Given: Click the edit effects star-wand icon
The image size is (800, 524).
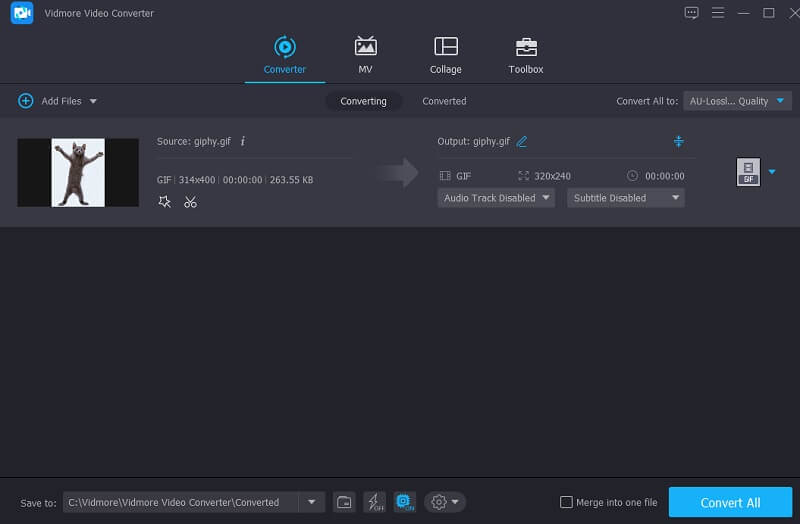Looking at the screenshot, I should coord(165,202).
